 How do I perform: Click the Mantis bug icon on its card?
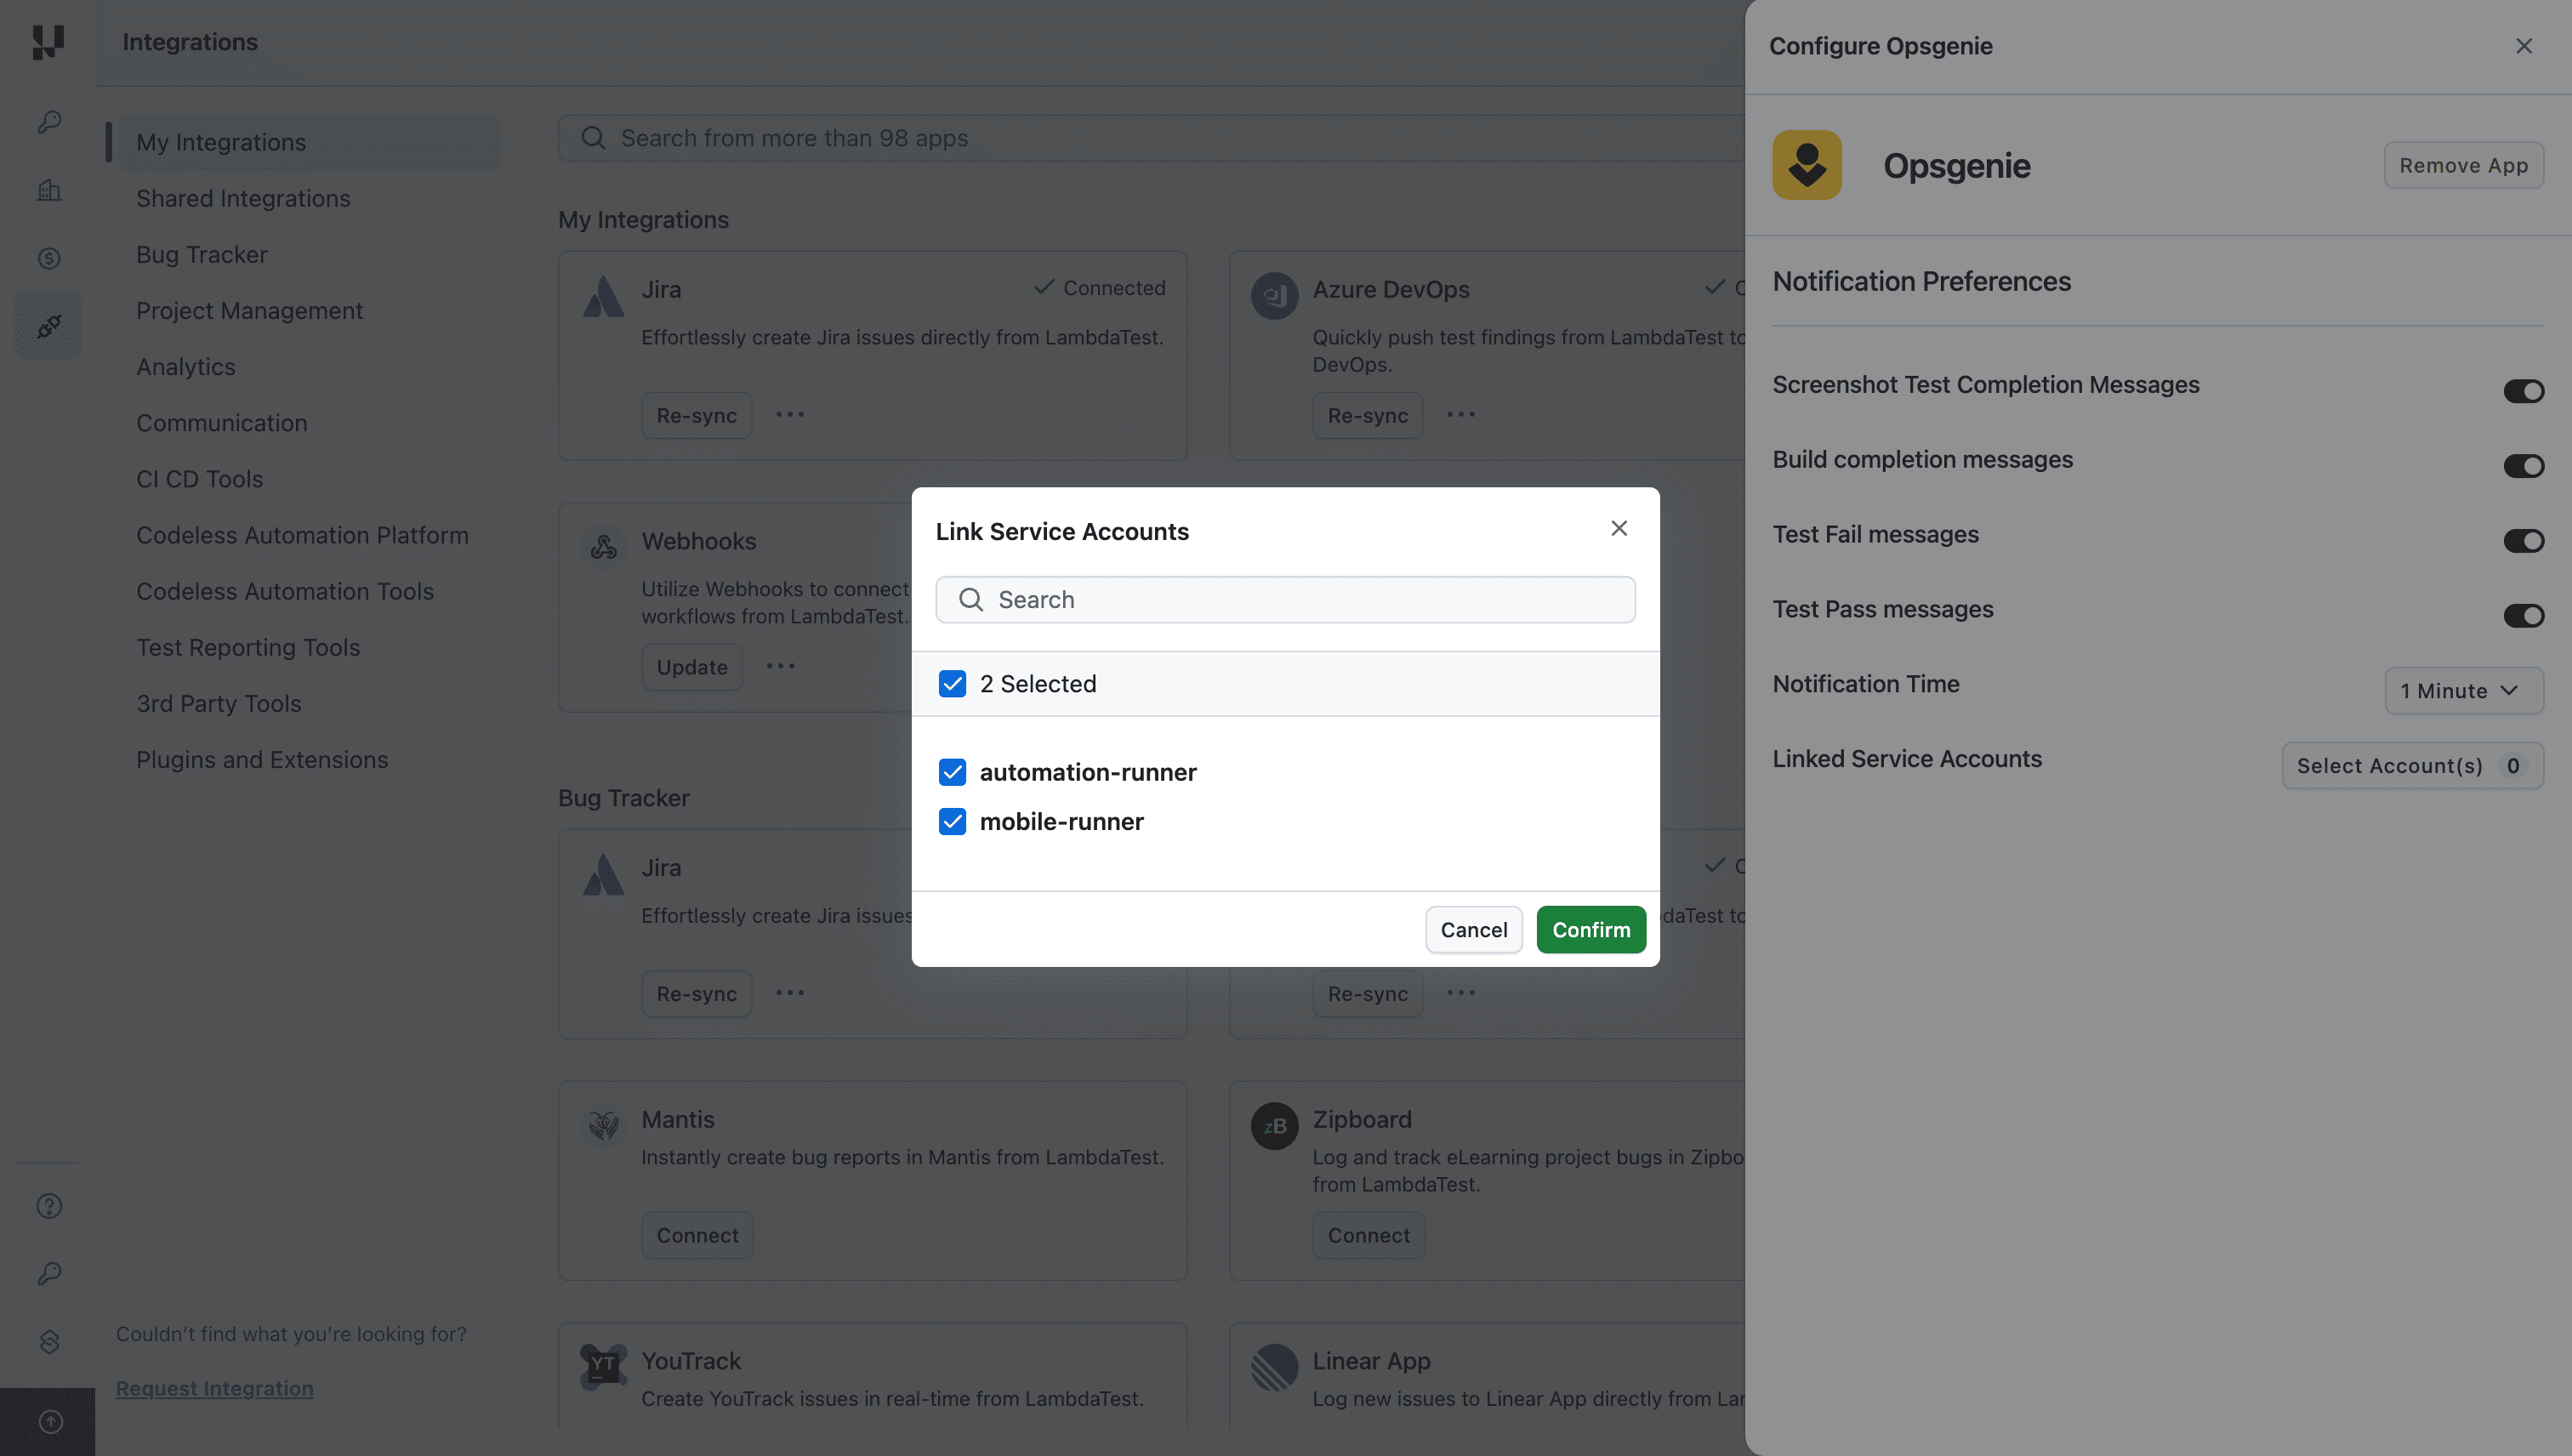pos(603,1125)
